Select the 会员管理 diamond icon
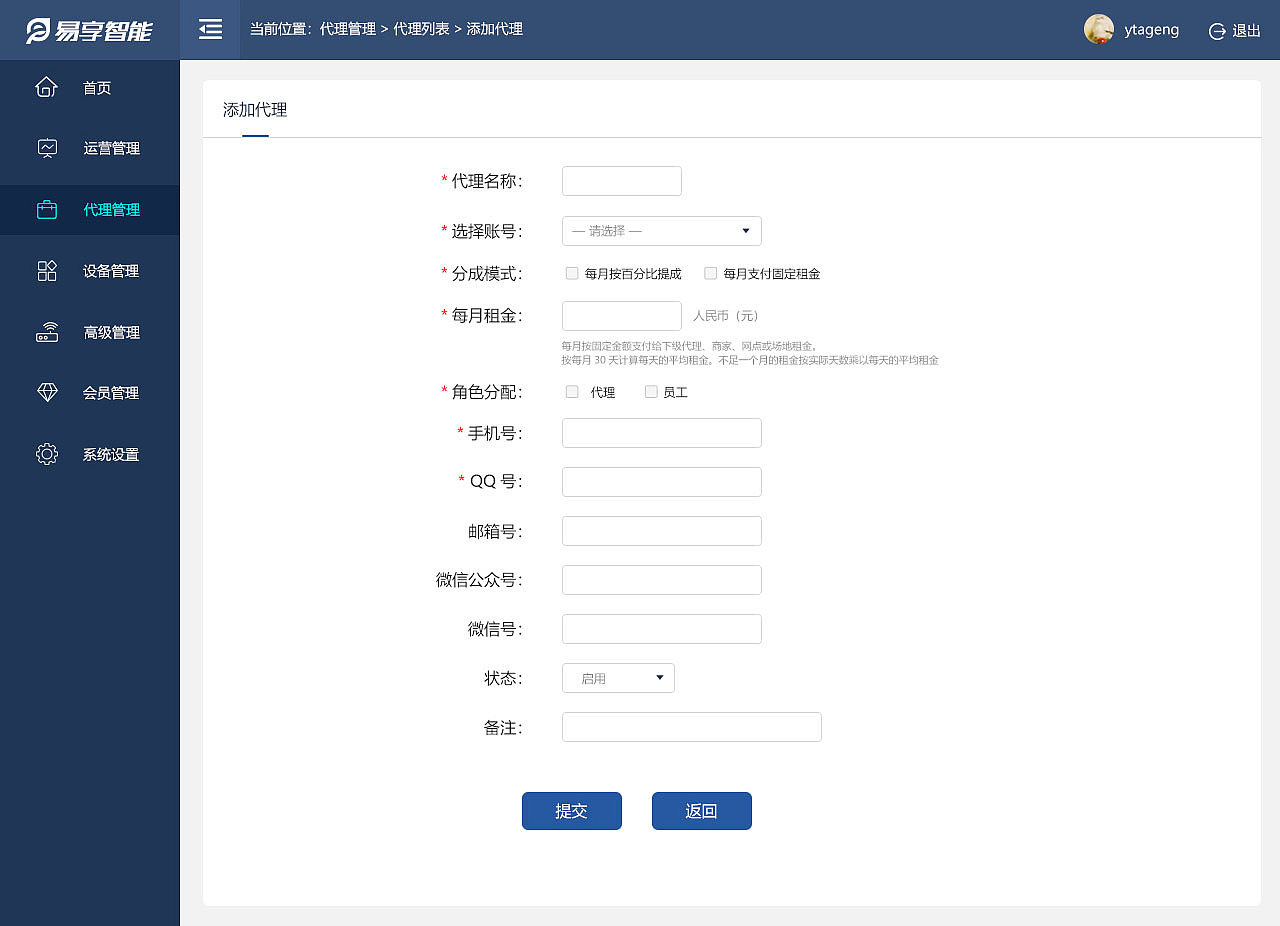The image size is (1280, 926). pyautogui.click(x=46, y=393)
